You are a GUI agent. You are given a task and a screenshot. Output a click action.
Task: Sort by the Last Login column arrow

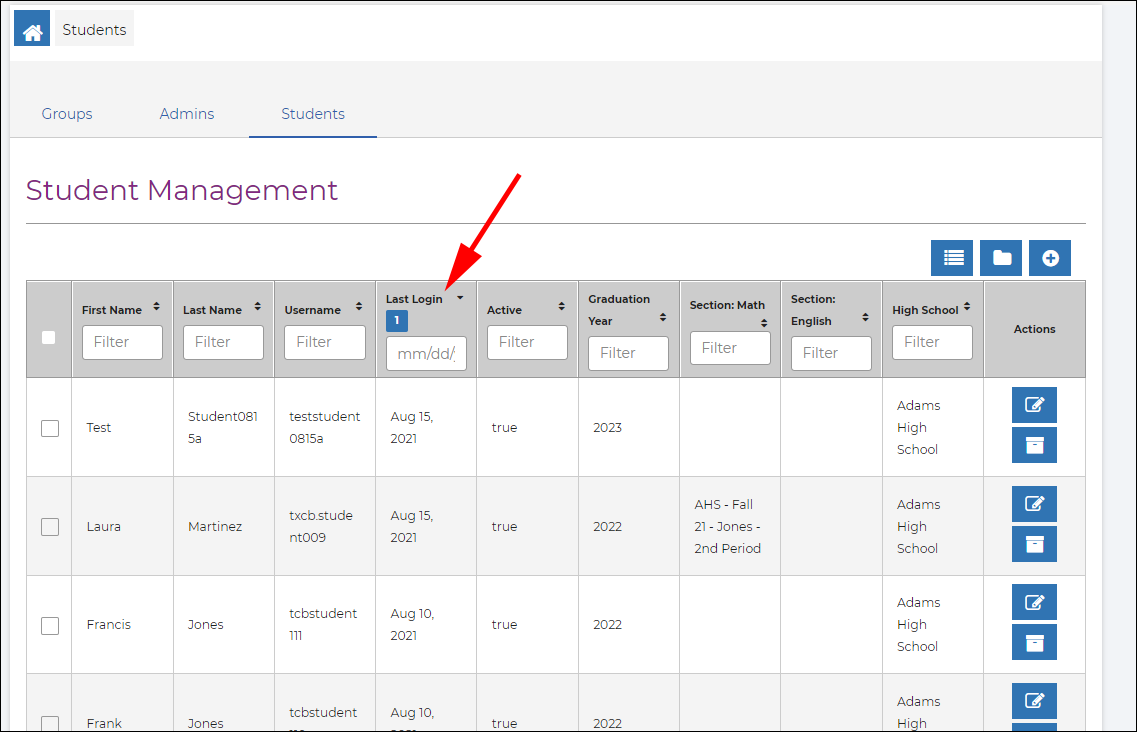tap(460, 298)
